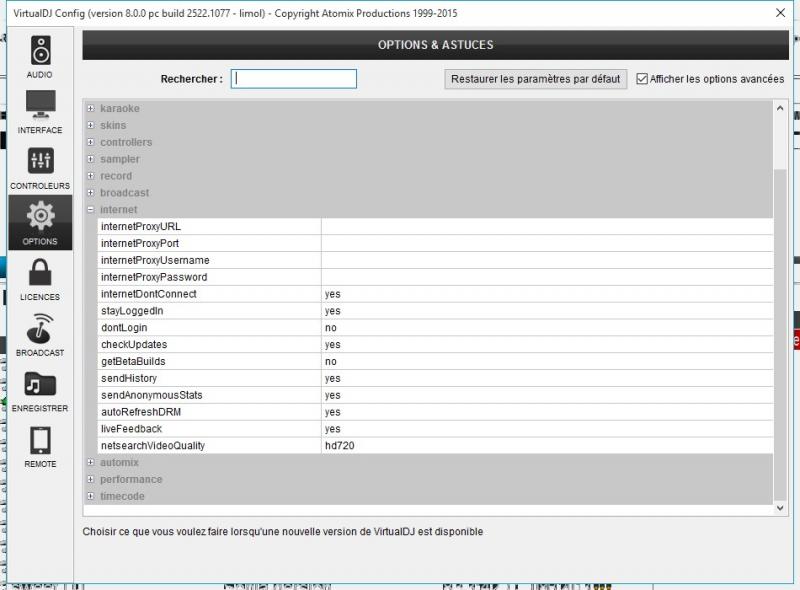The image size is (800, 590).
Task: Select the liveFeedback option
Action: (435, 429)
